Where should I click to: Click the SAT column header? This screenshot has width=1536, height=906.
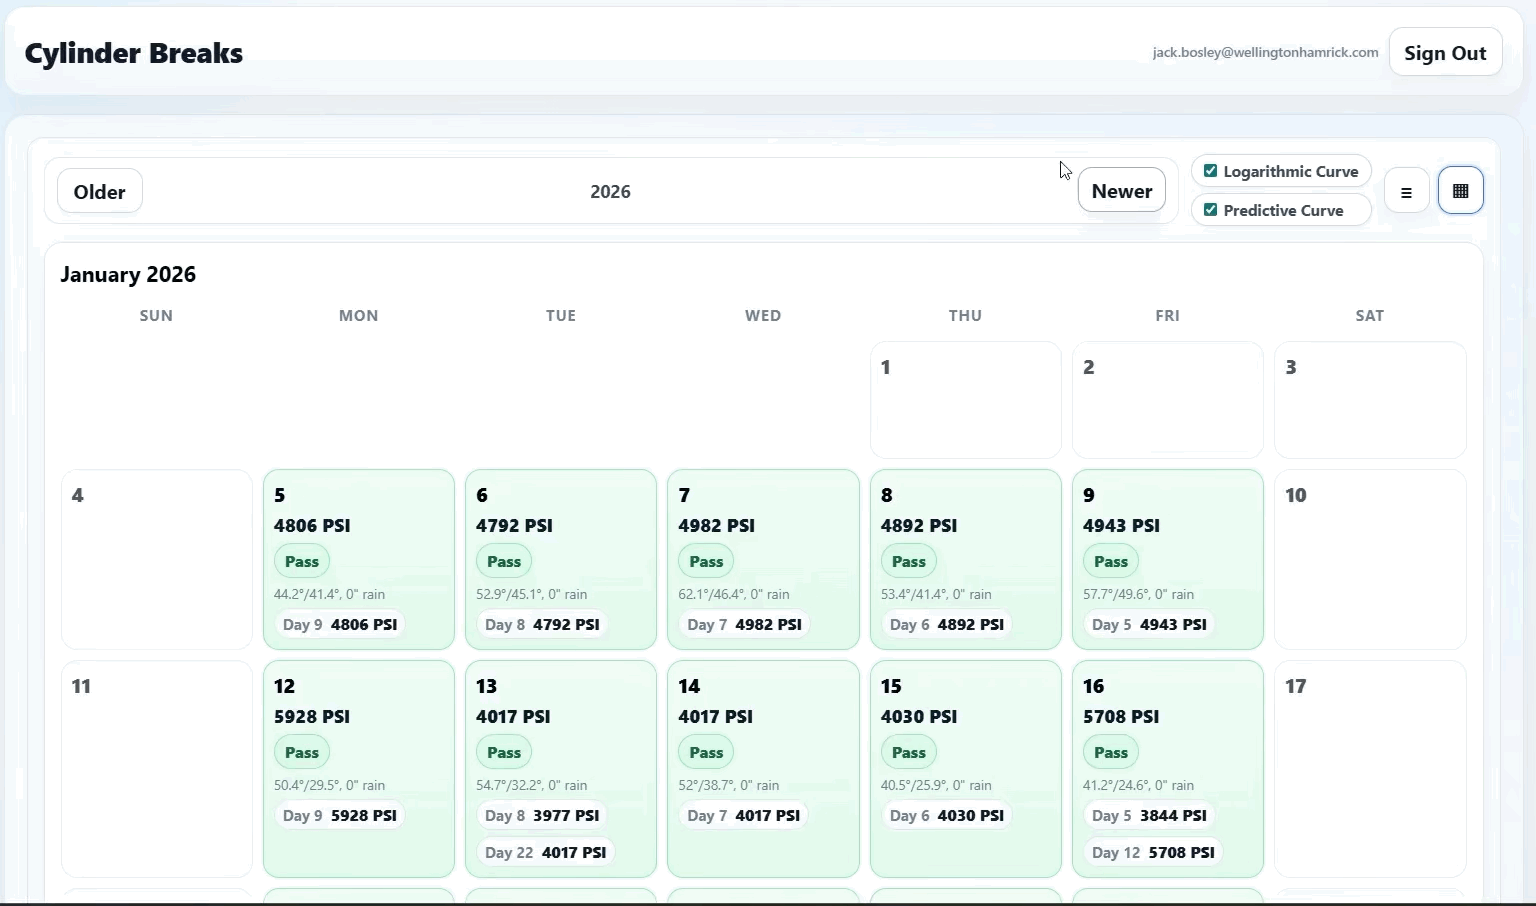click(1370, 315)
